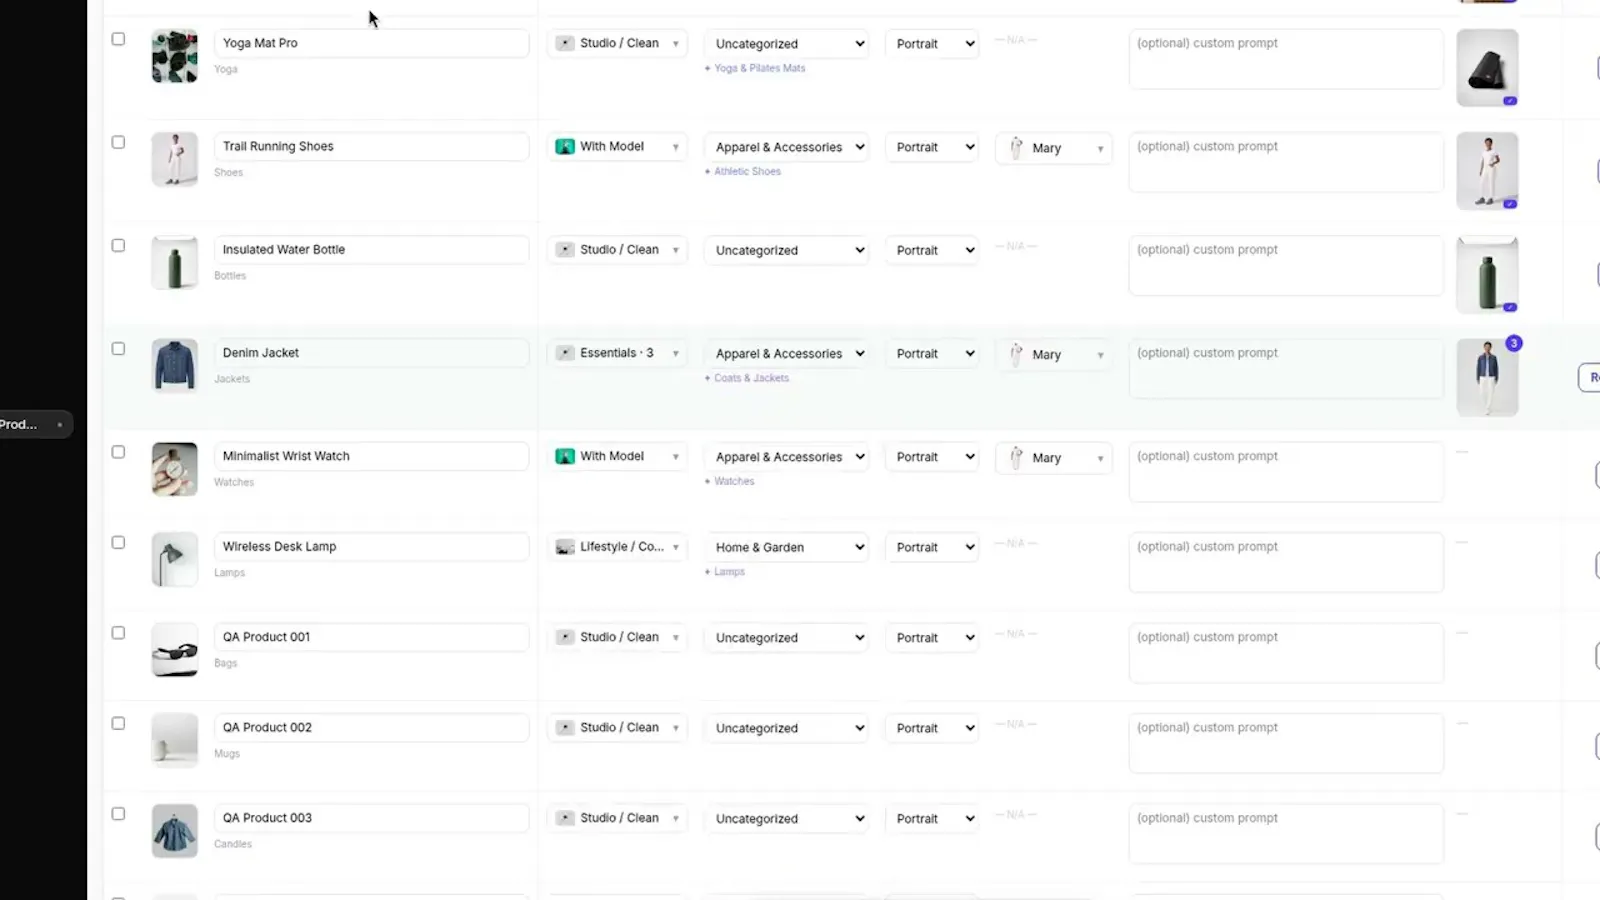Tick the Trail Running Shoes checkbox
The image size is (1600, 900).
[118, 142]
